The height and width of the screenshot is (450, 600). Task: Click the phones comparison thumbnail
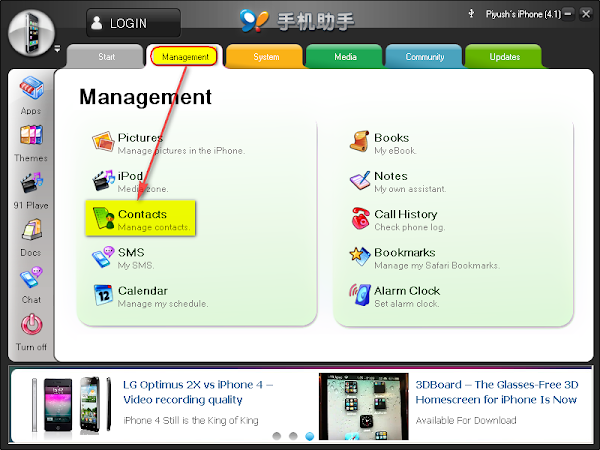(x=72, y=406)
